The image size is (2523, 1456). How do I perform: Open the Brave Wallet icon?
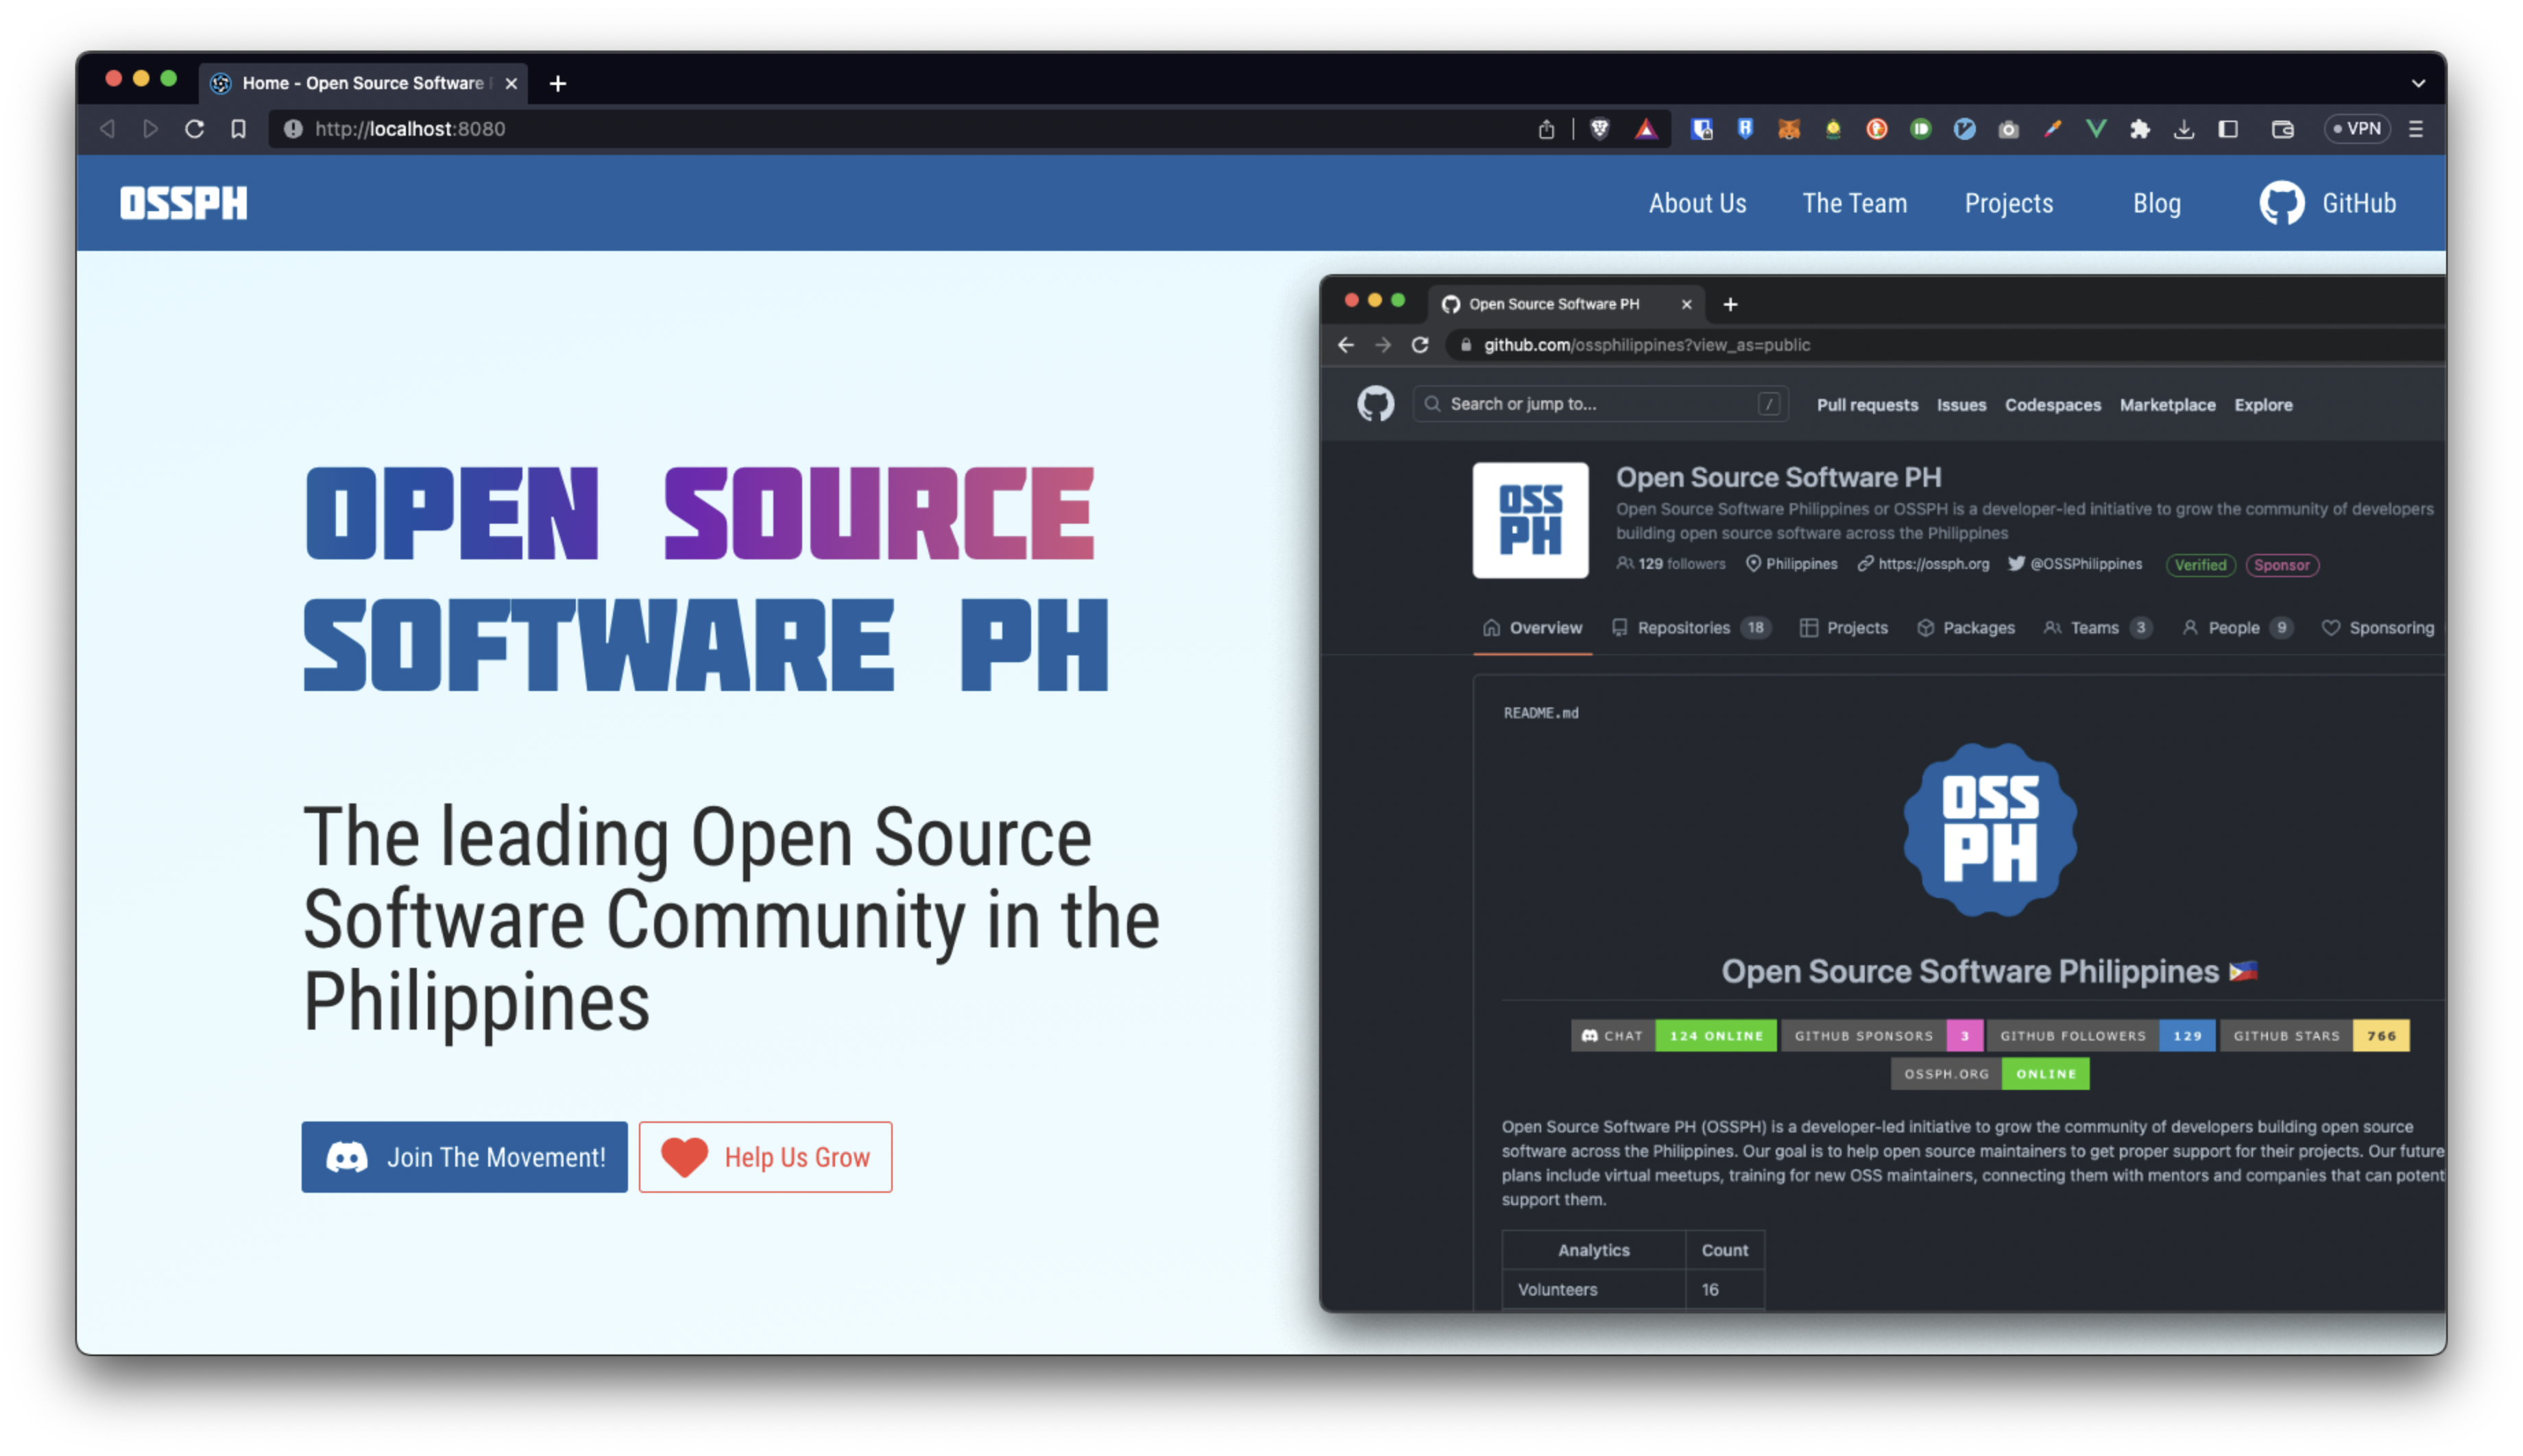click(2282, 129)
